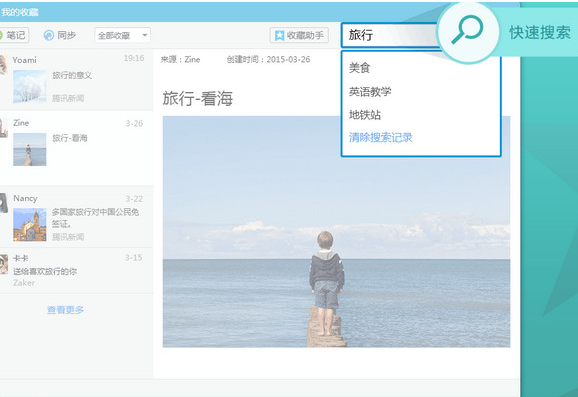Open the 收藏助手 star button
The width and height of the screenshot is (578, 397).
tap(299, 35)
